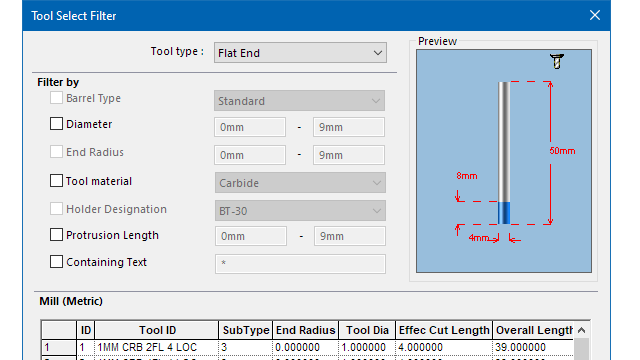
Task: Select the 1MM CRB 2FL 4 LOC tool
Action: click(157, 347)
